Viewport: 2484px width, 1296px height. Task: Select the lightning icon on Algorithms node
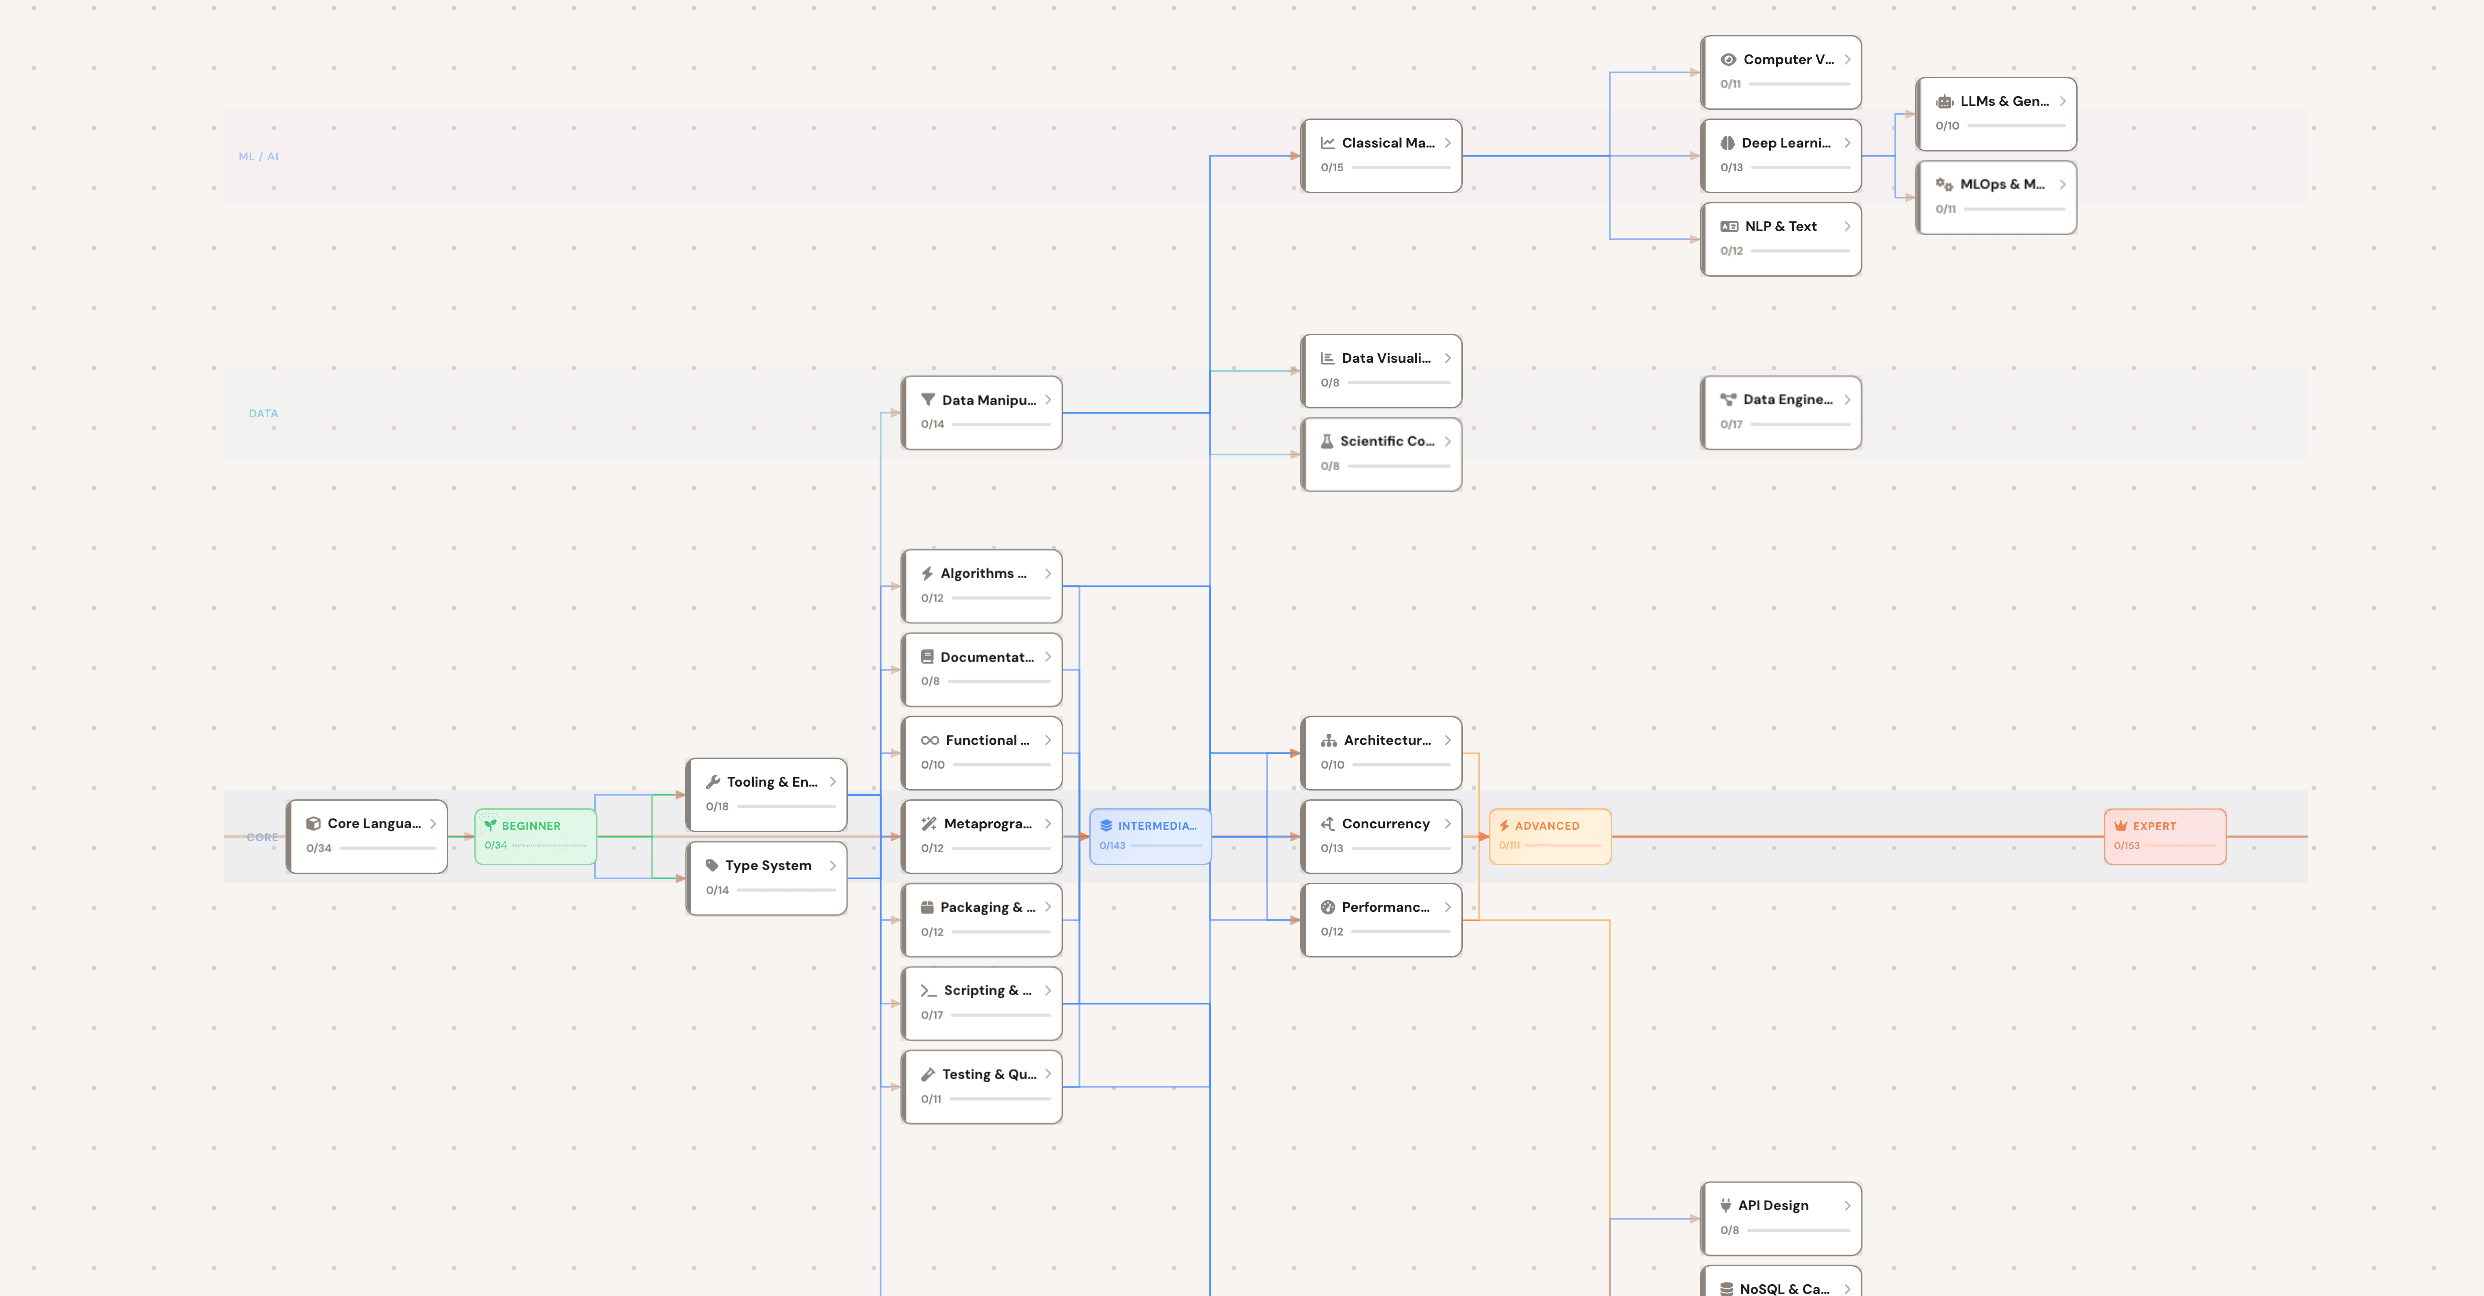click(927, 573)
